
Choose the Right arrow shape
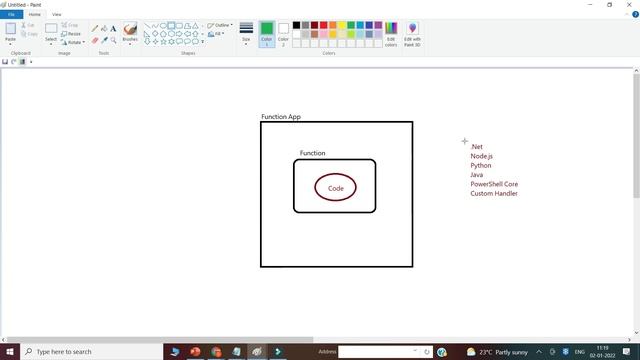179,34
